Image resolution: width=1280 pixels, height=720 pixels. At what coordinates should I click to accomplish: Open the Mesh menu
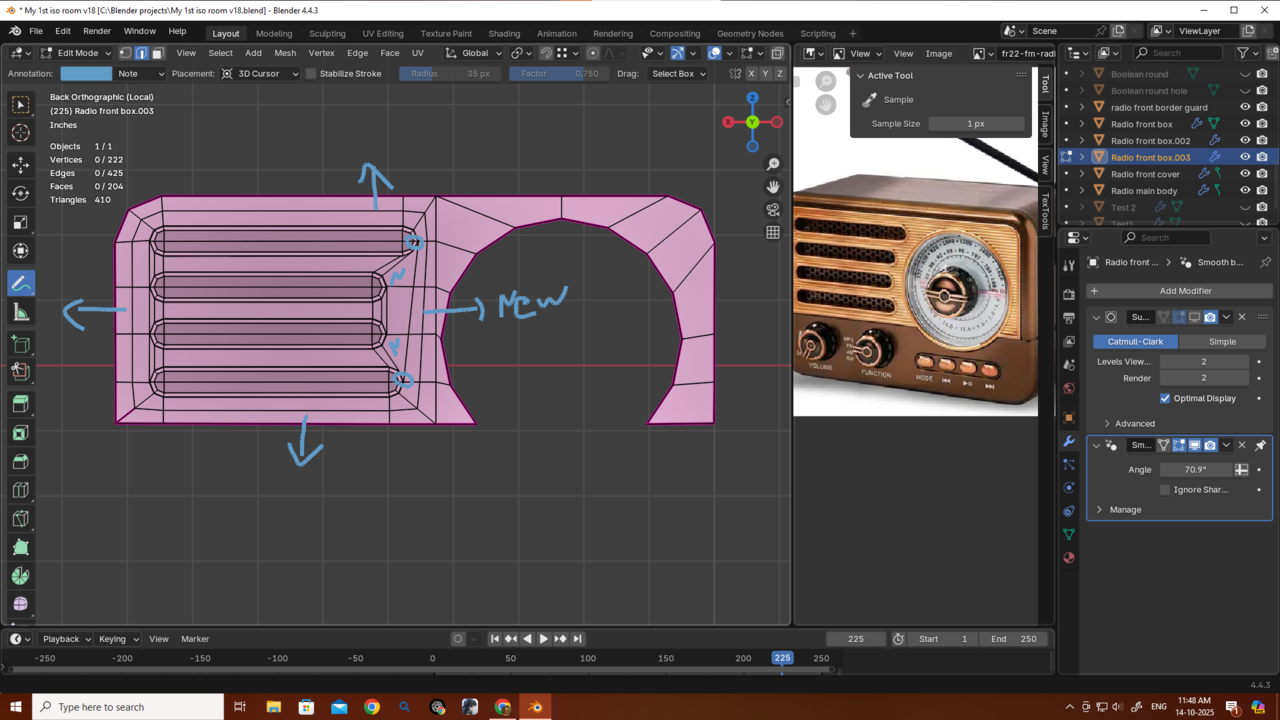[x=285, y=53]
